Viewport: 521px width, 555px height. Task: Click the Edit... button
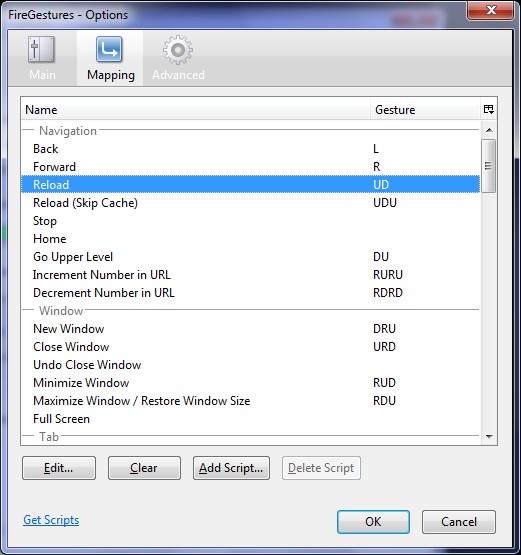[59, 468]
